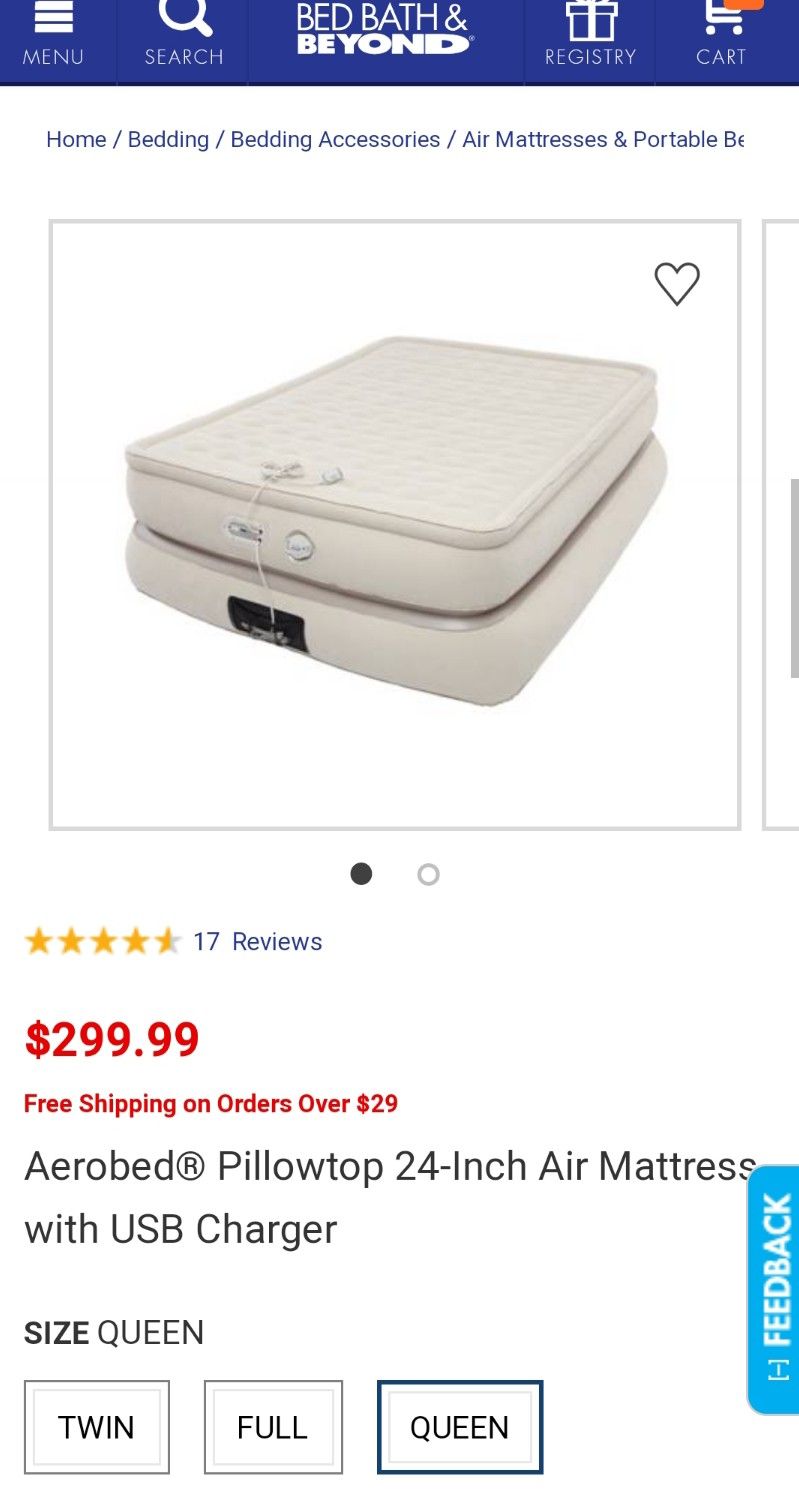The height and width of the screenshot is (1501, 799).
Task: Select the TWIN size option
Action: click(x=97, y=1427)
